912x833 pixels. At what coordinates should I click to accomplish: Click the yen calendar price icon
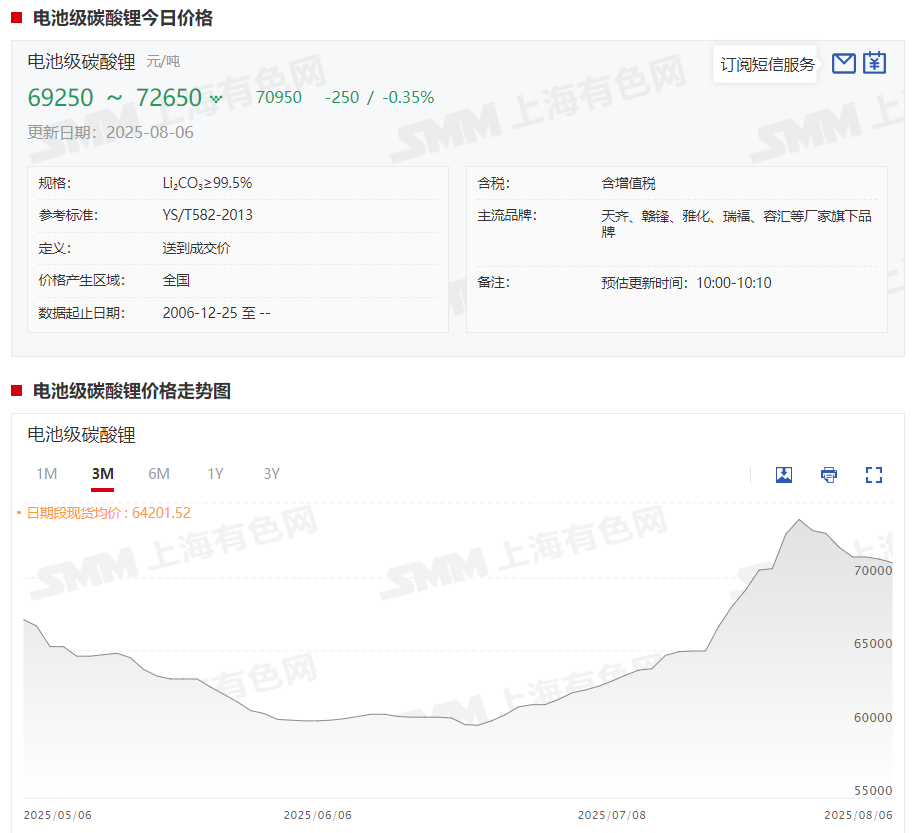pos(875,63)
